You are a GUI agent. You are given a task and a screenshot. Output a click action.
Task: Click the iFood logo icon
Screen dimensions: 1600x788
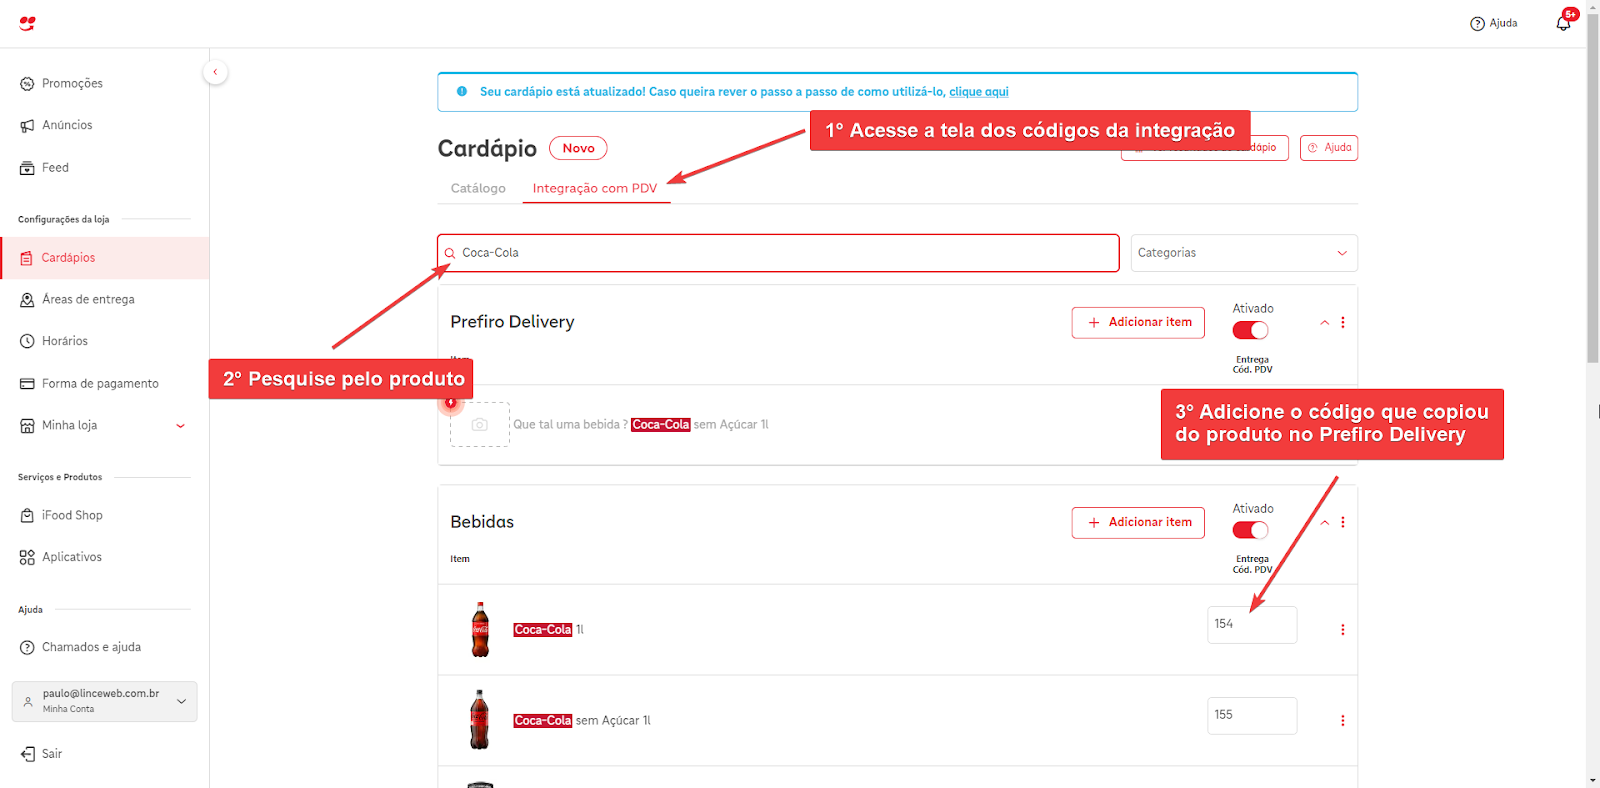coord(27,23)
